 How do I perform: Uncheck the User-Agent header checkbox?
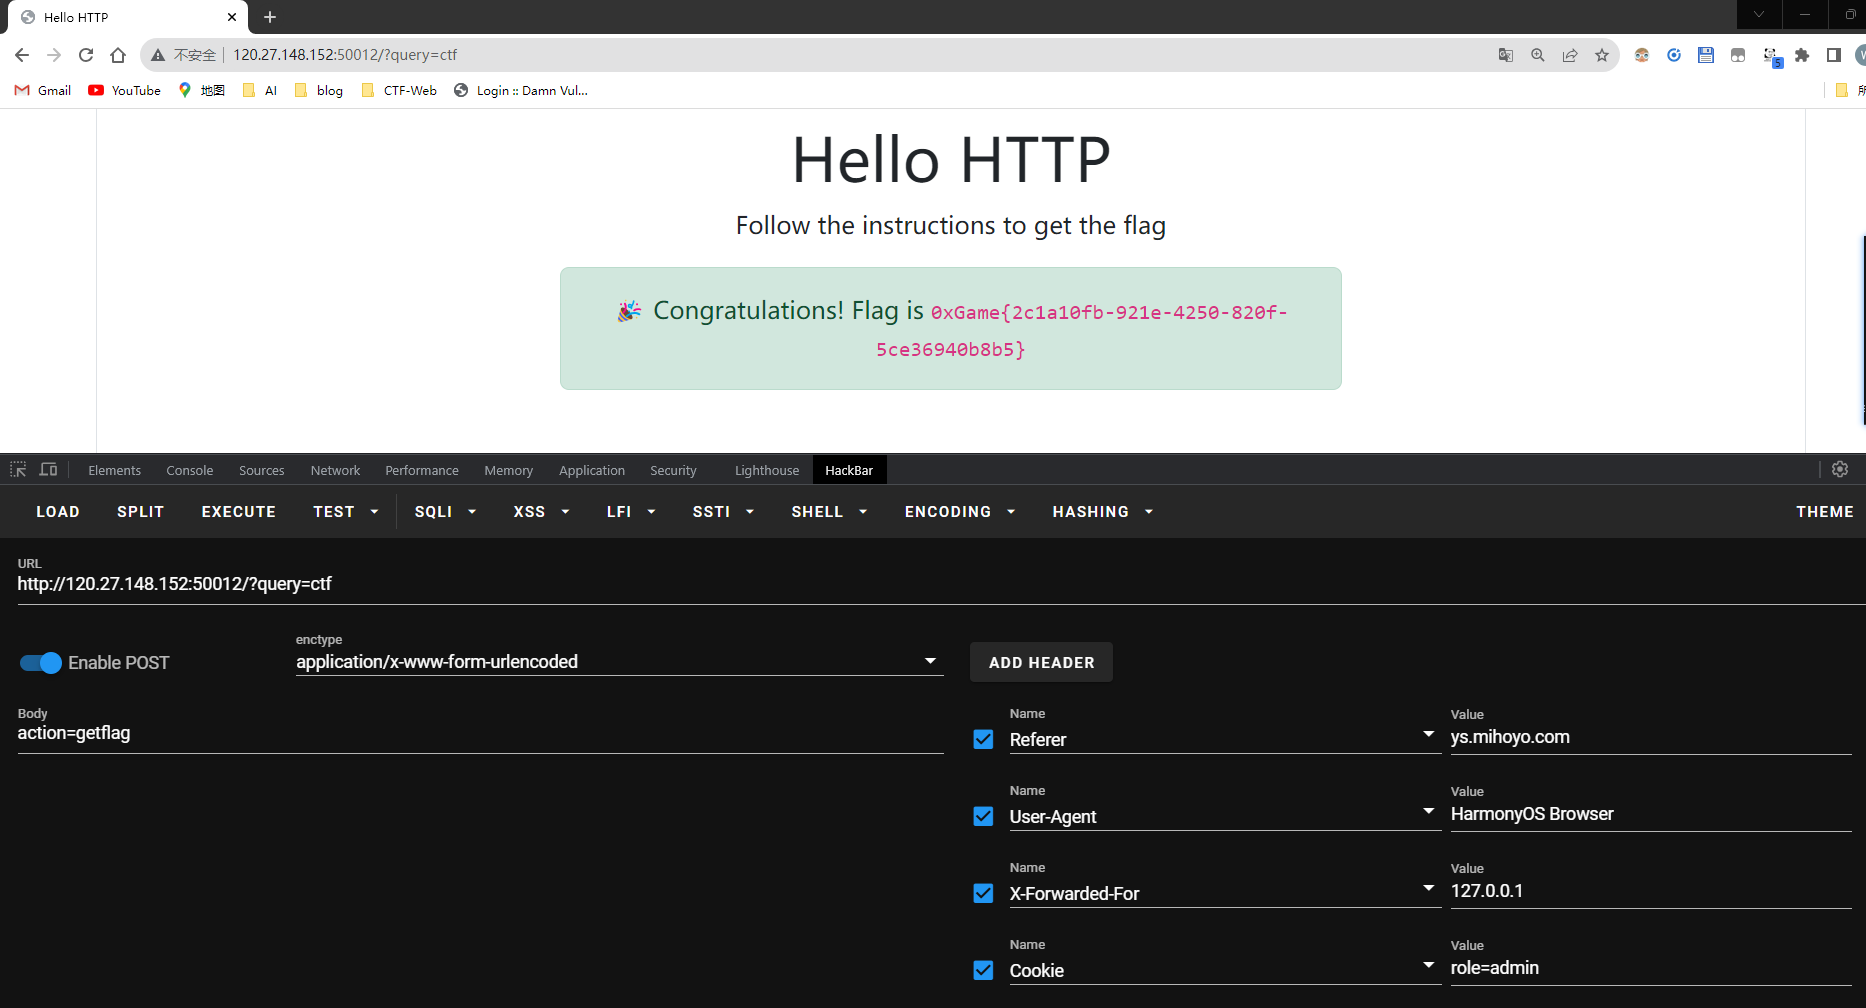pyautogui.click(x=984, y=816)
